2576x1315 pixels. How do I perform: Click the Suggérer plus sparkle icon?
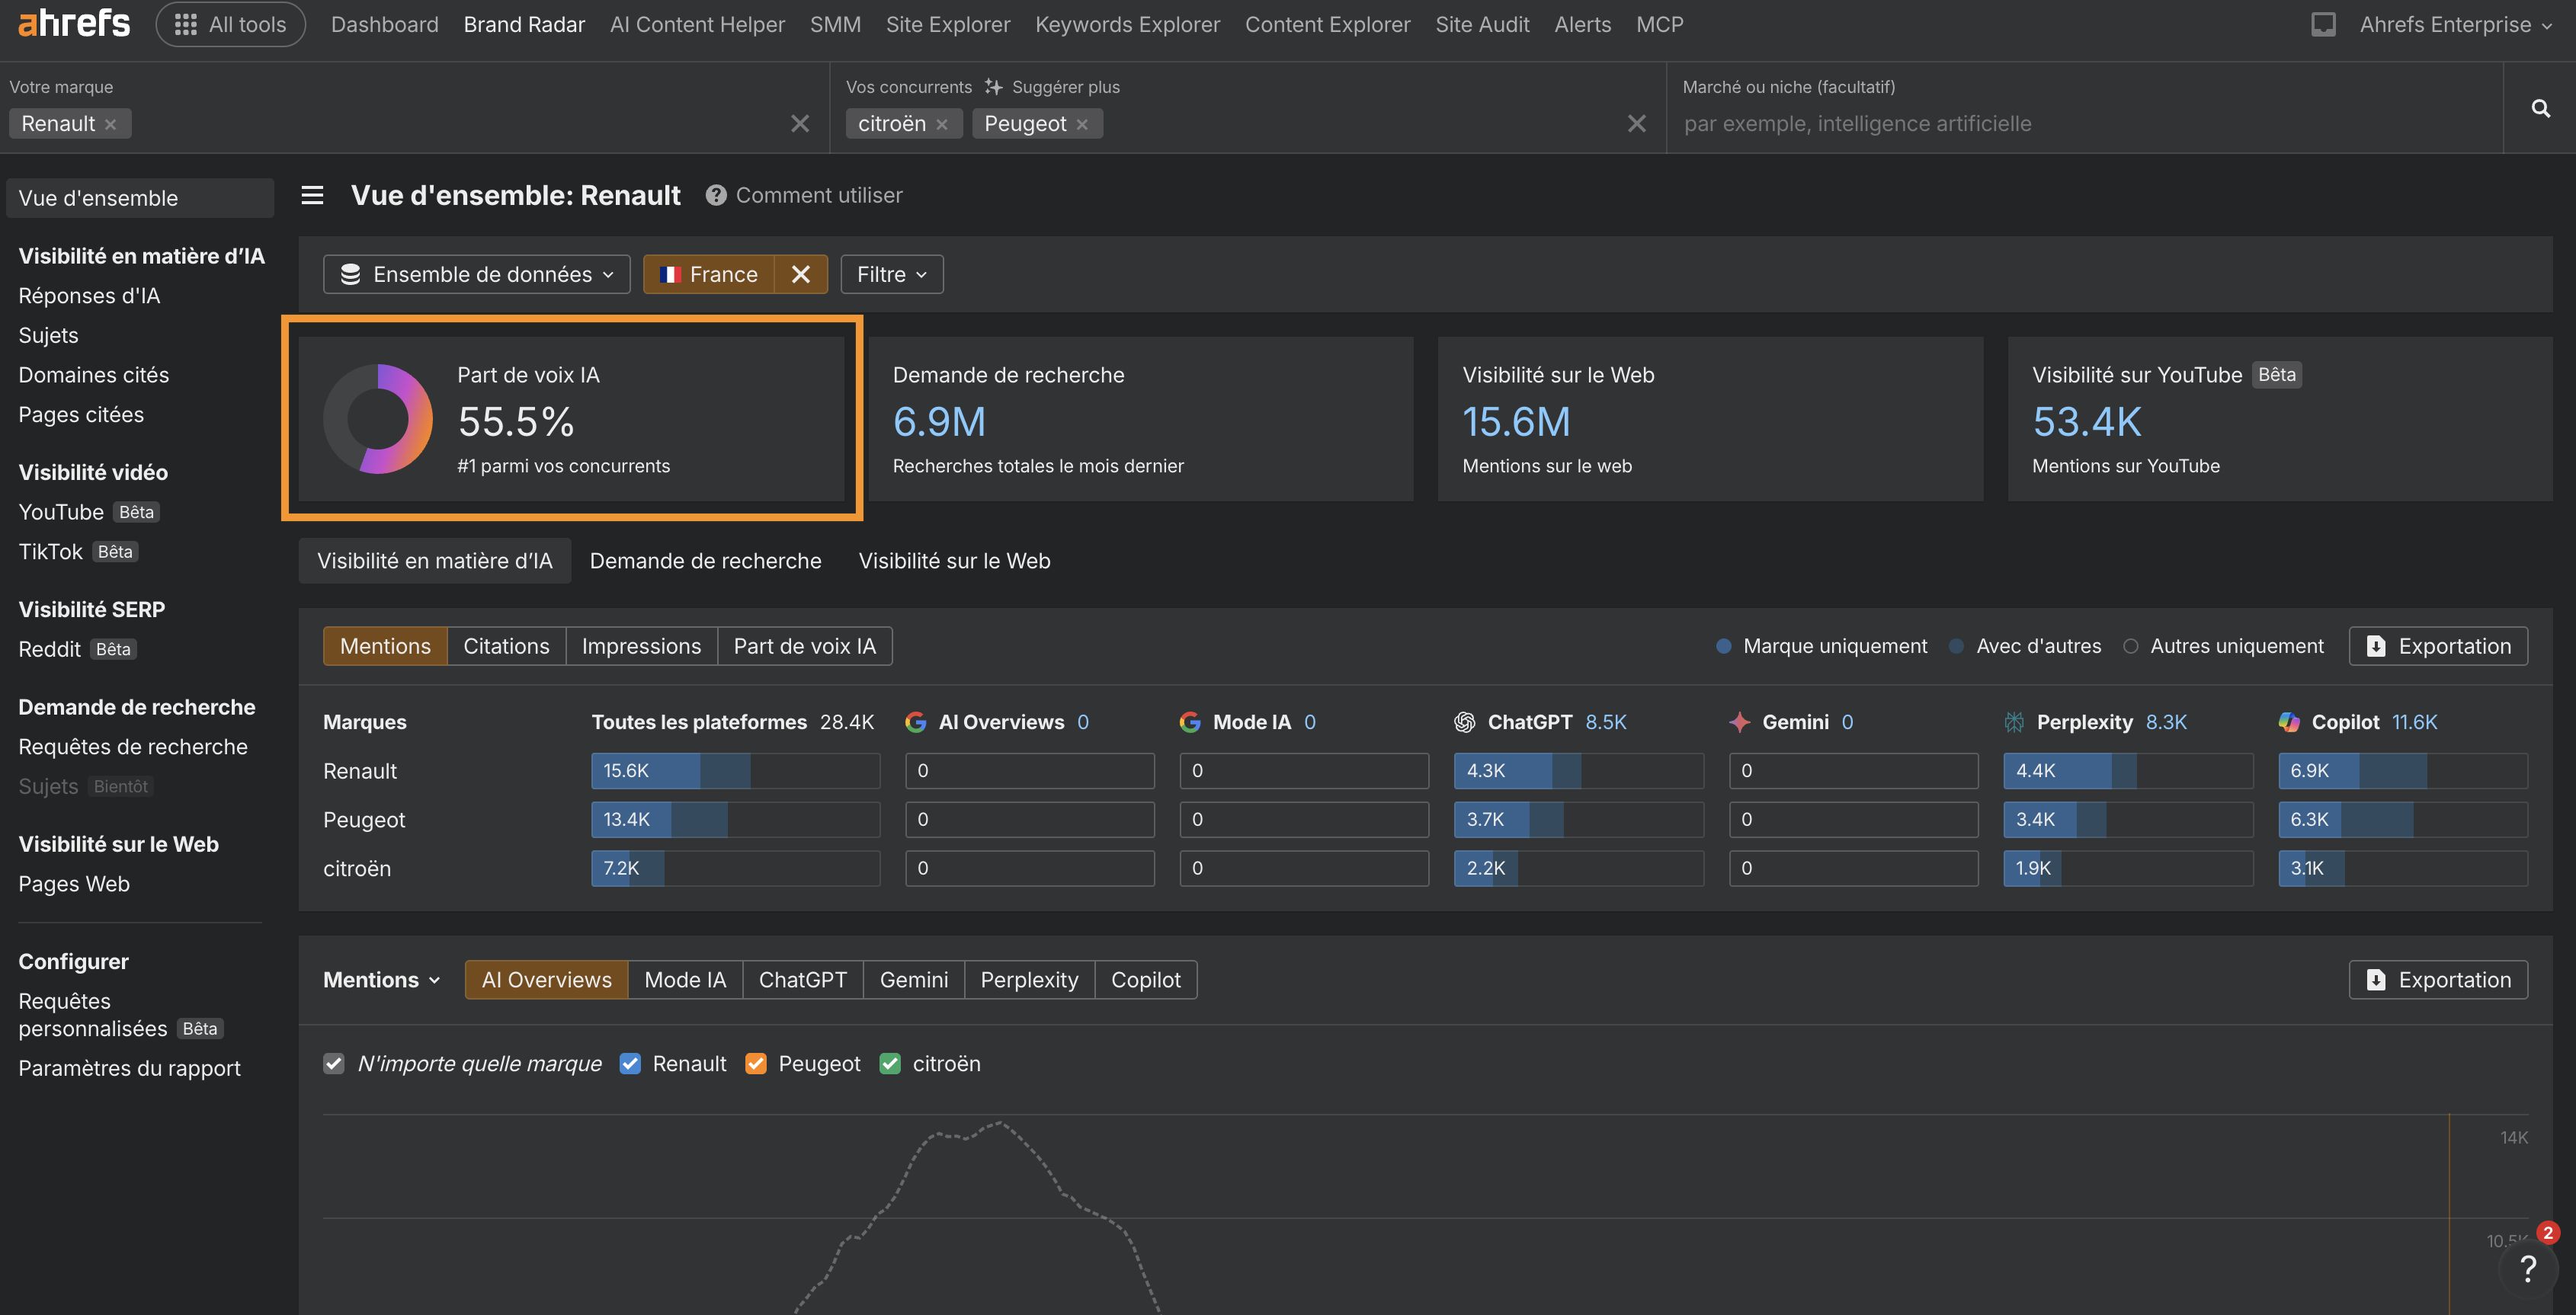coord(993,87)
